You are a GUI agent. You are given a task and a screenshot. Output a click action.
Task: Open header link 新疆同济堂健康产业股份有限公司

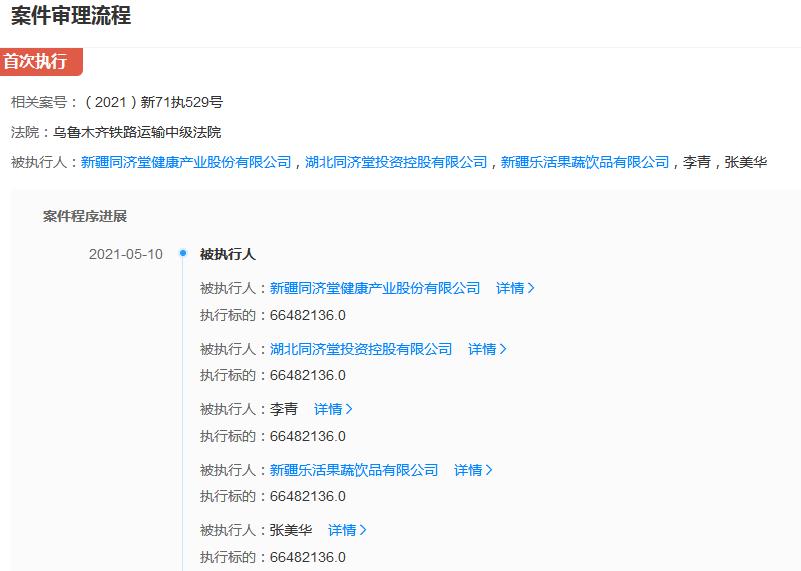click(x=186, y=162)
